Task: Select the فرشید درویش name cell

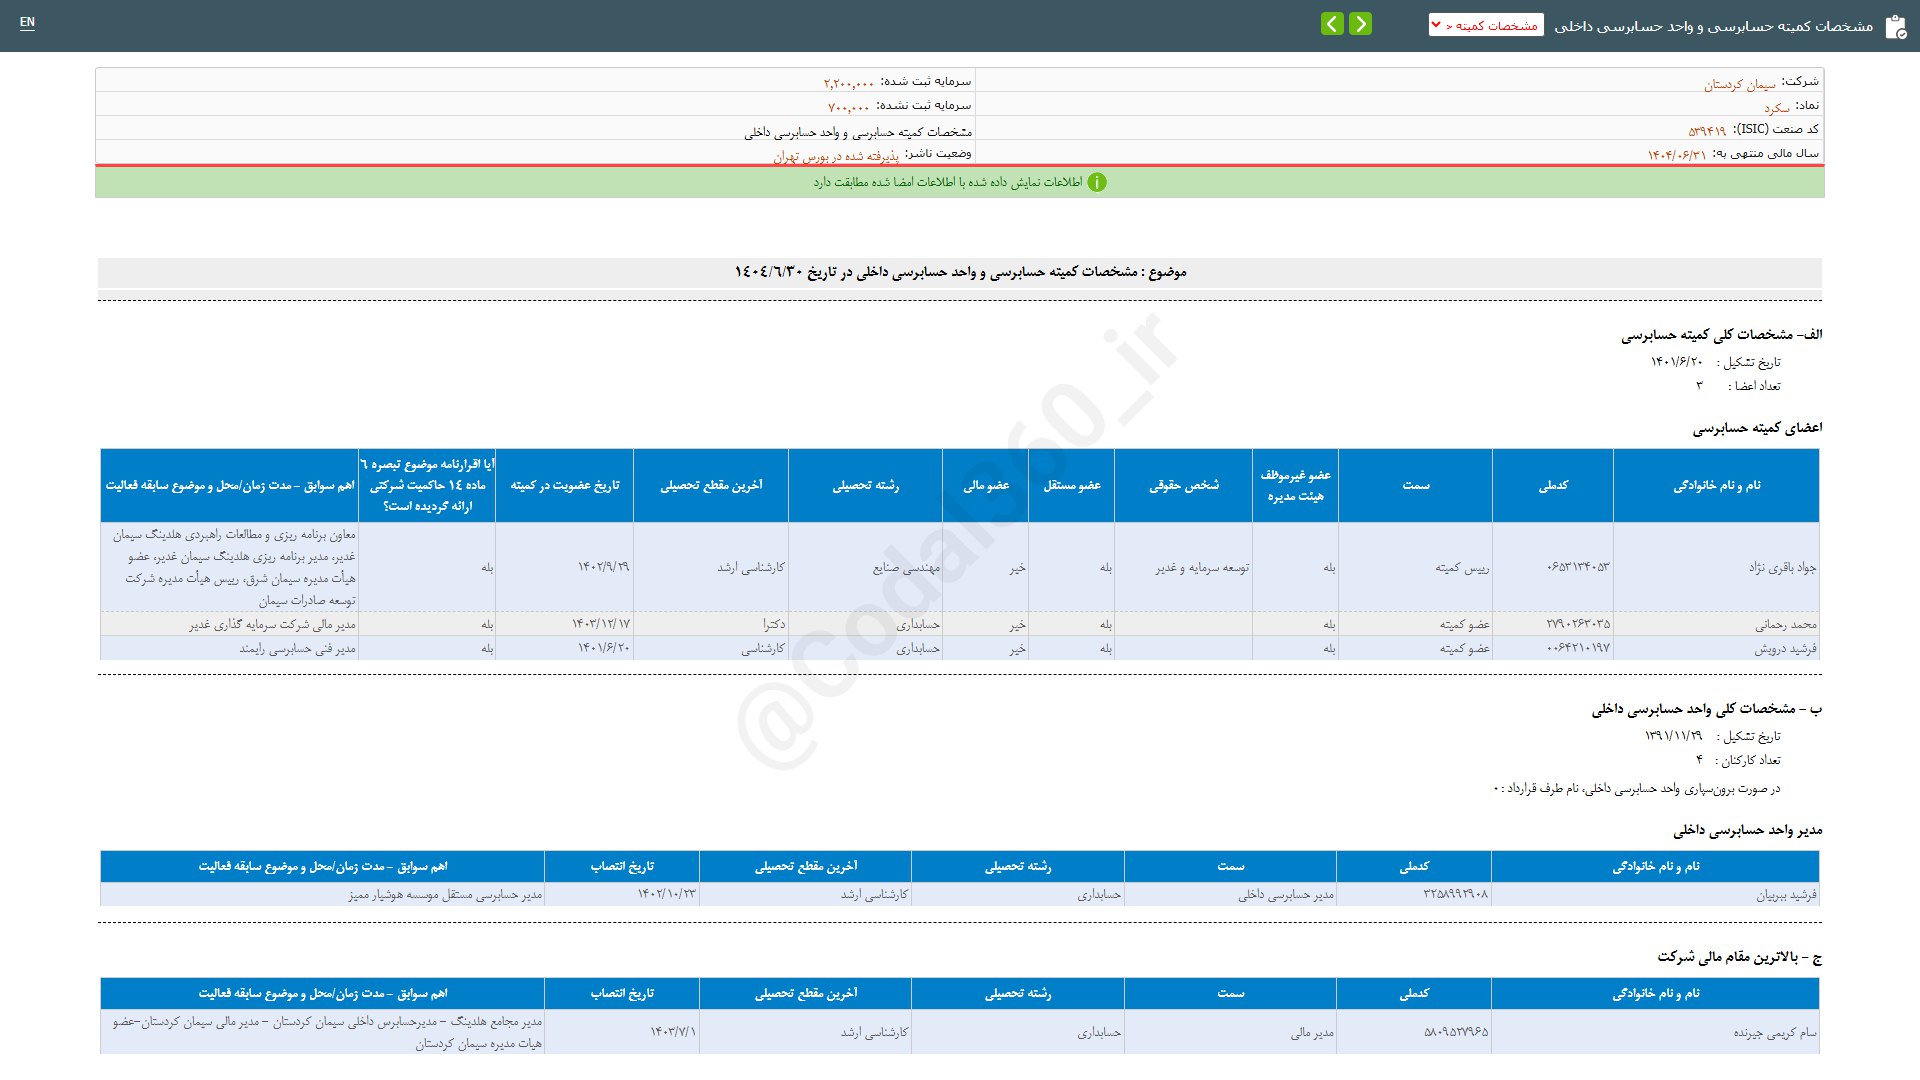Action: click(1784, 648)
